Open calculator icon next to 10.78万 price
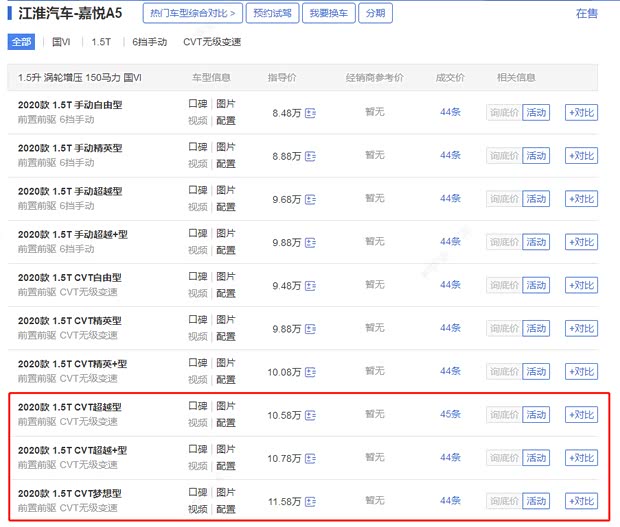This screenshot has width=620, height=527. (310, 457)
